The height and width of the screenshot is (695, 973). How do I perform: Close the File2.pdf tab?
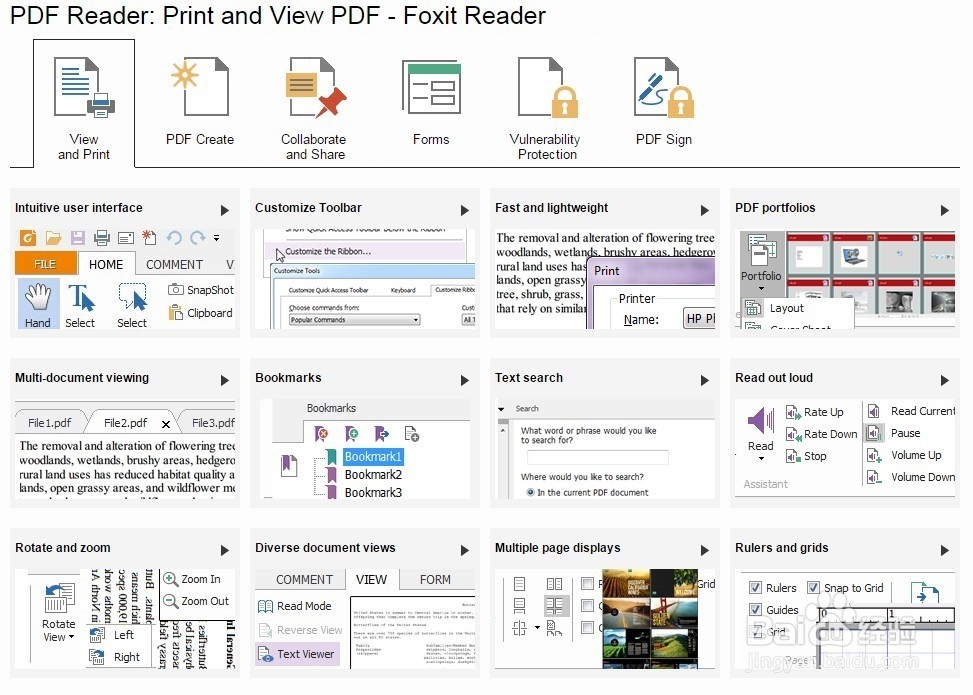coord(166,424)
